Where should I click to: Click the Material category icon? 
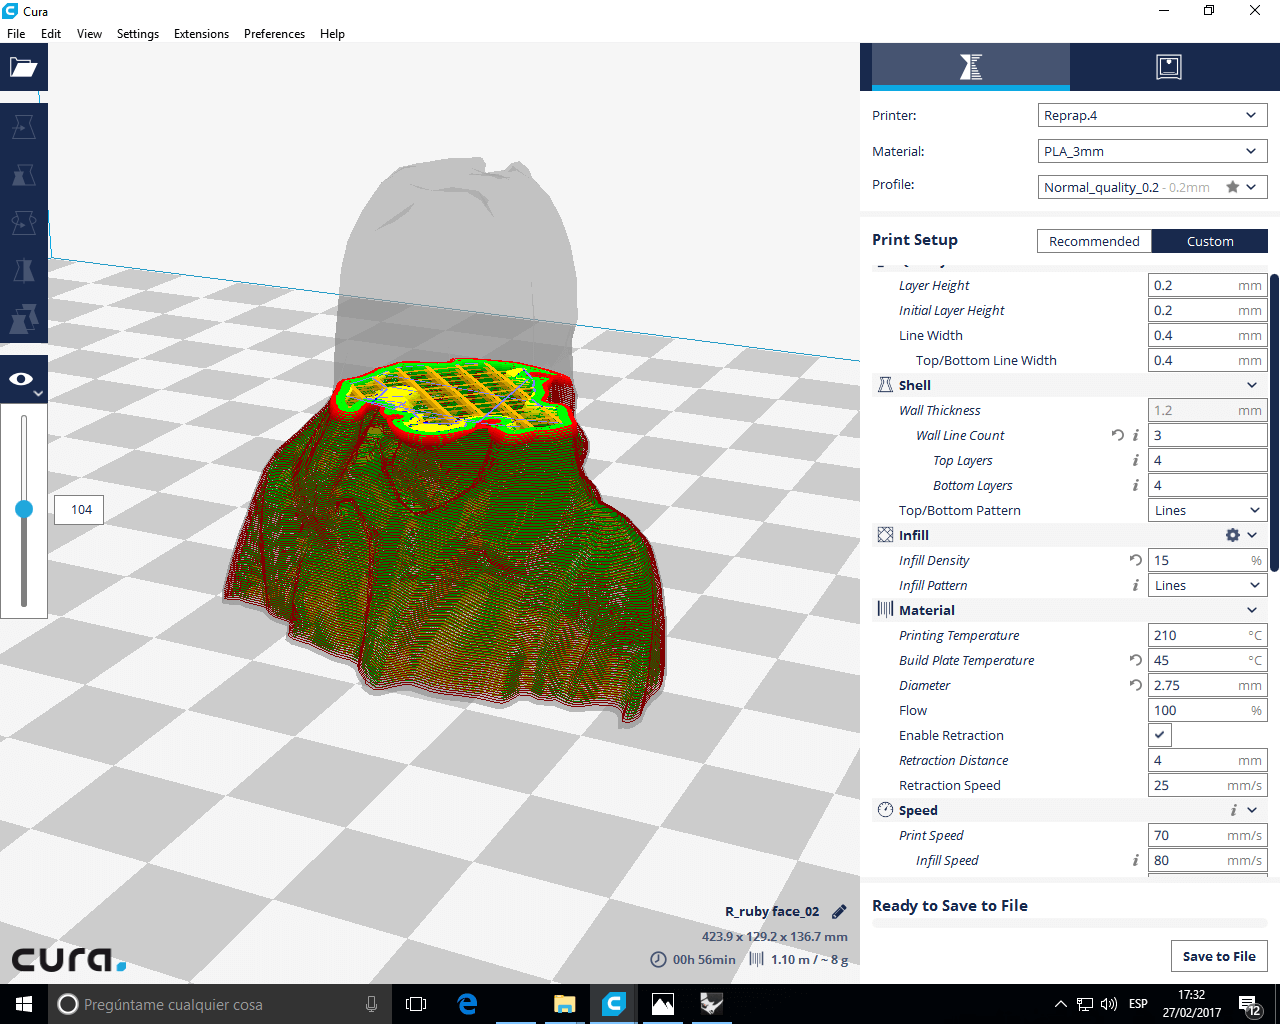(885, 610)
